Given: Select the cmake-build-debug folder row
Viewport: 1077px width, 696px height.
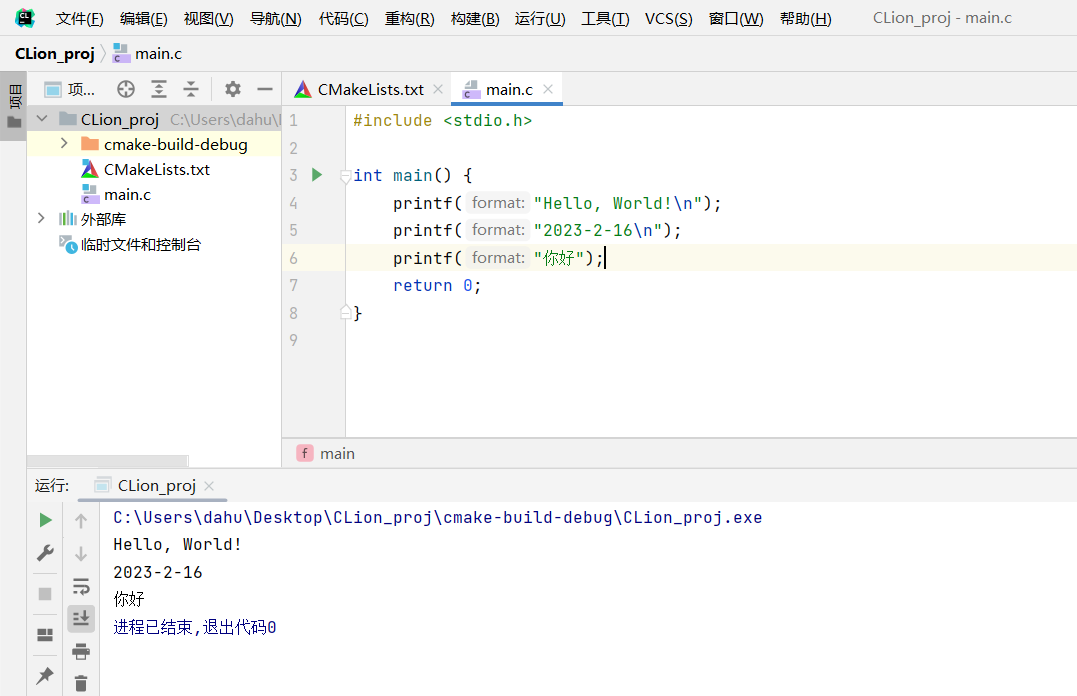Looking at the screenshot, I should [x=154, y=144].
